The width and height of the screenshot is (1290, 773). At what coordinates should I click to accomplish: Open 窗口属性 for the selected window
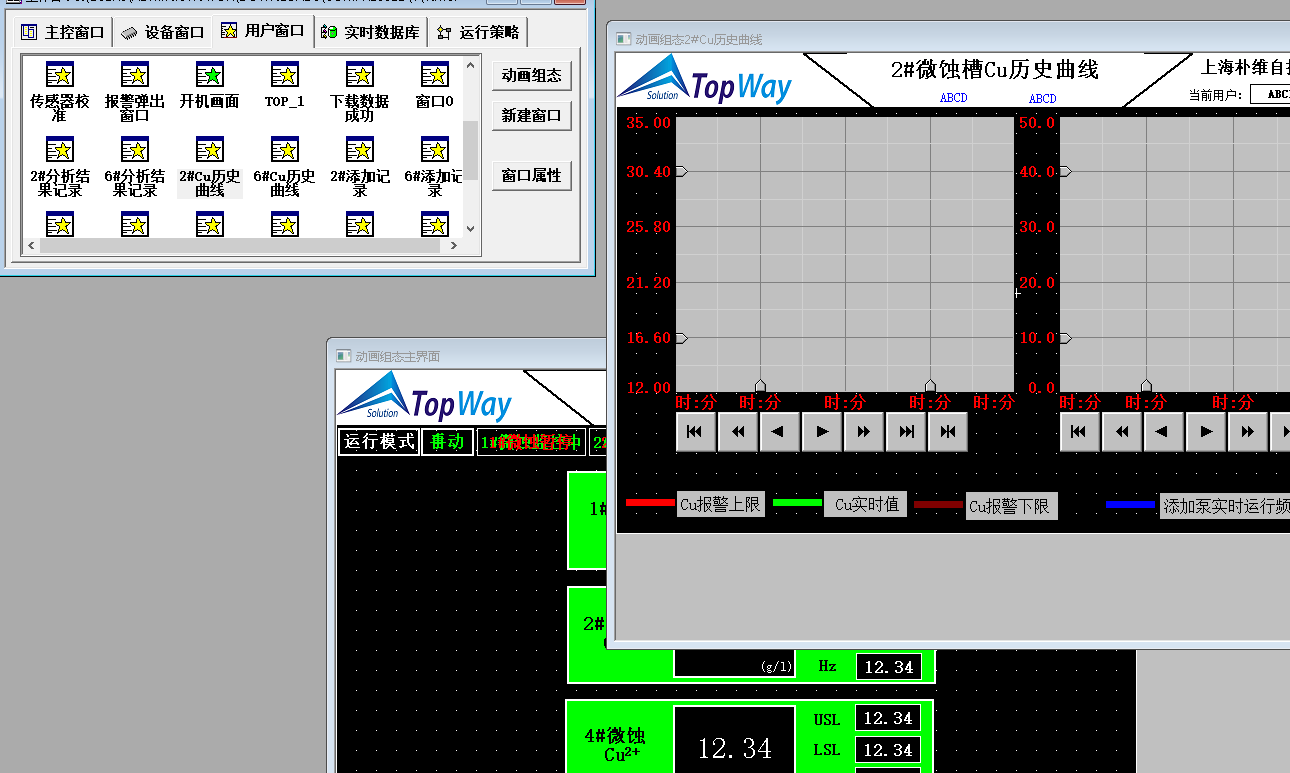click(x=532, y=176)
